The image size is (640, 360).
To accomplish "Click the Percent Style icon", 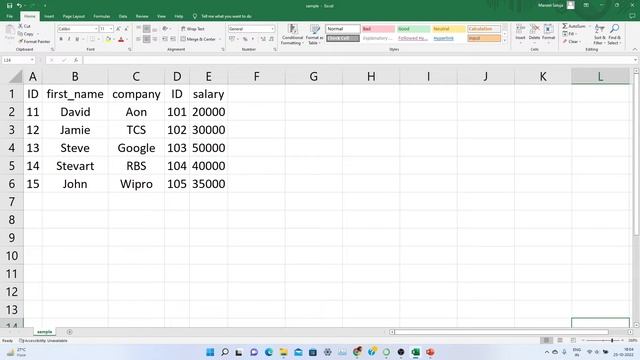I will tap(245, 39).
